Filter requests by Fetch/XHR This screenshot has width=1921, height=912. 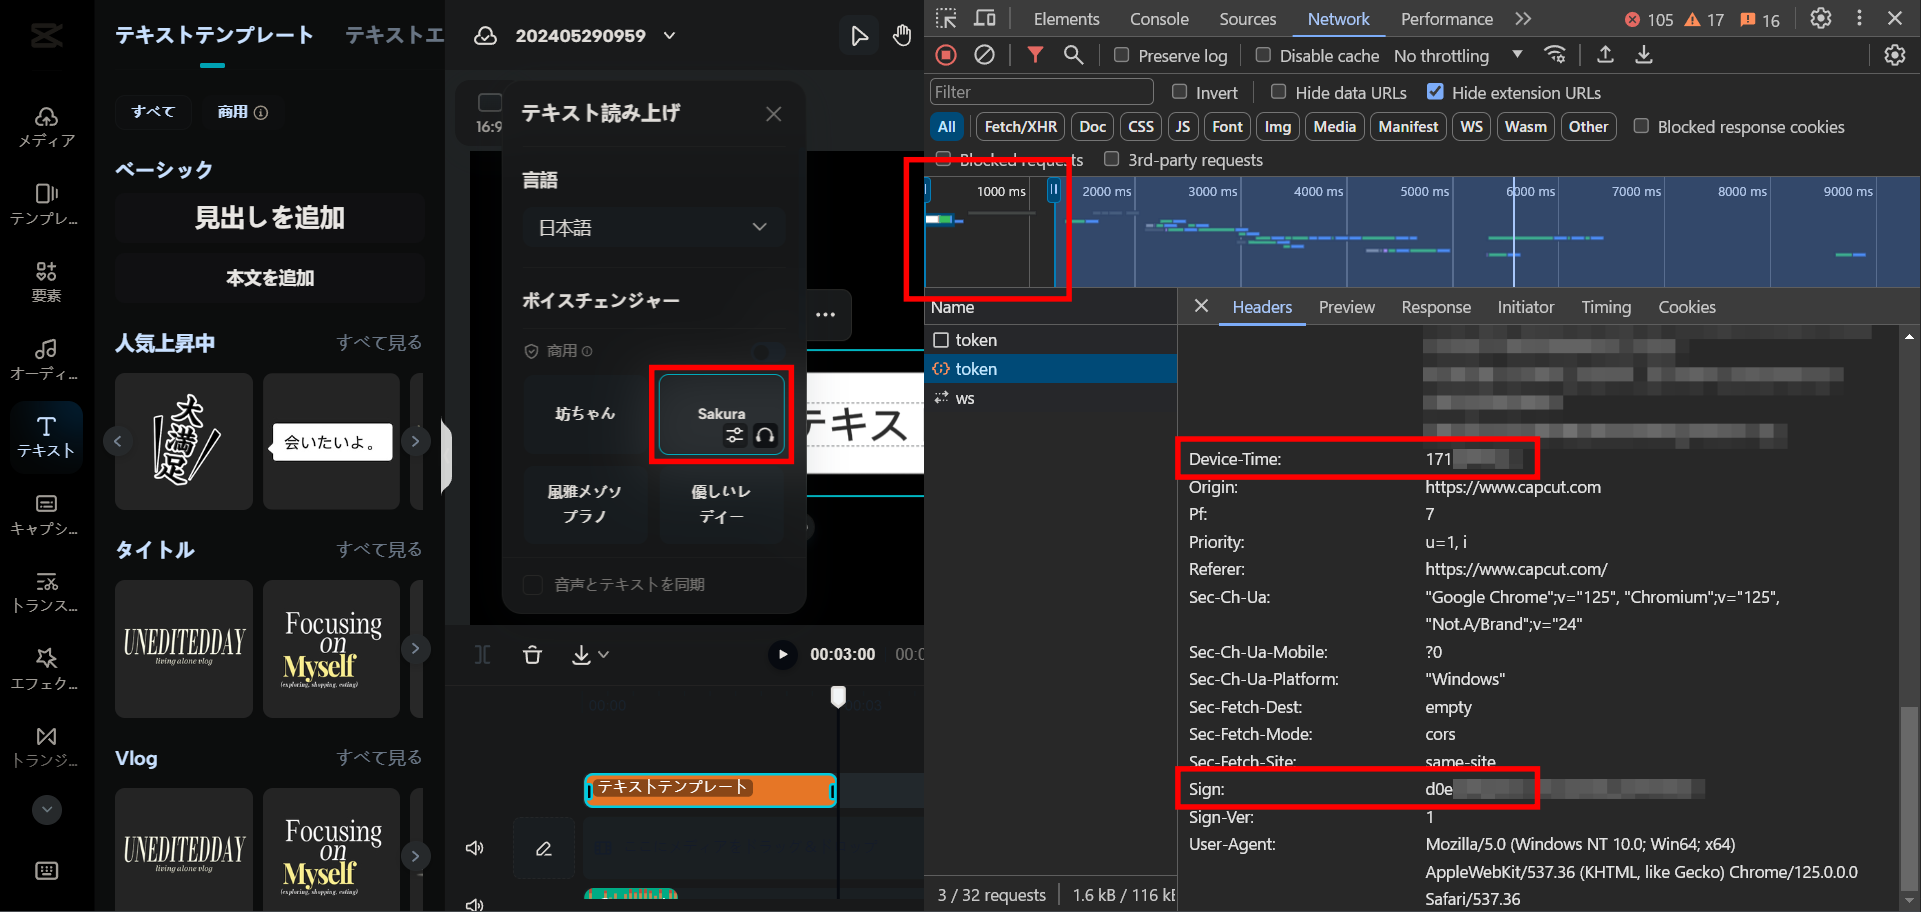tap(1020, 126)
